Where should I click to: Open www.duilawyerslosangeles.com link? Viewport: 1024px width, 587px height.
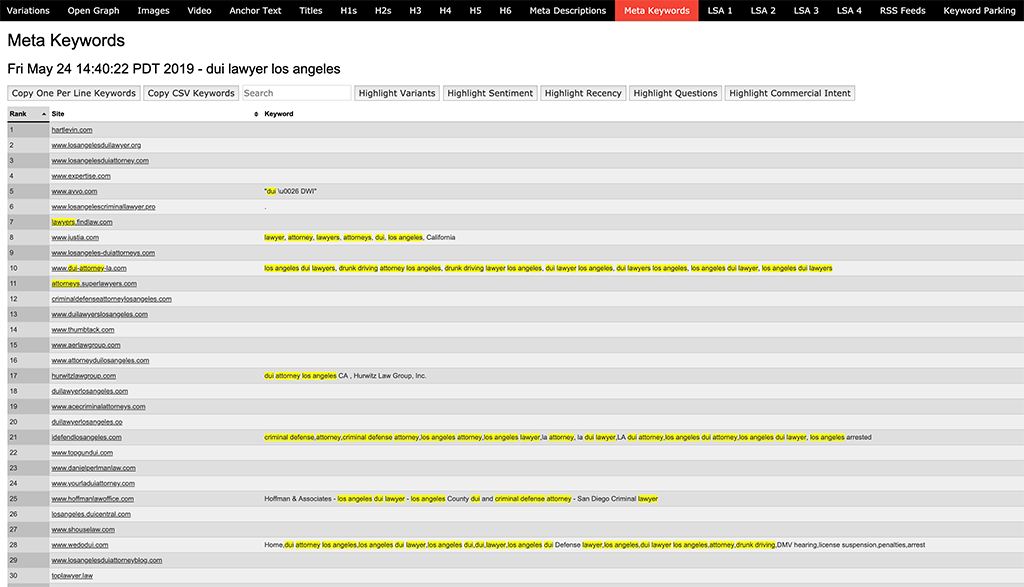tap(99, 314)
